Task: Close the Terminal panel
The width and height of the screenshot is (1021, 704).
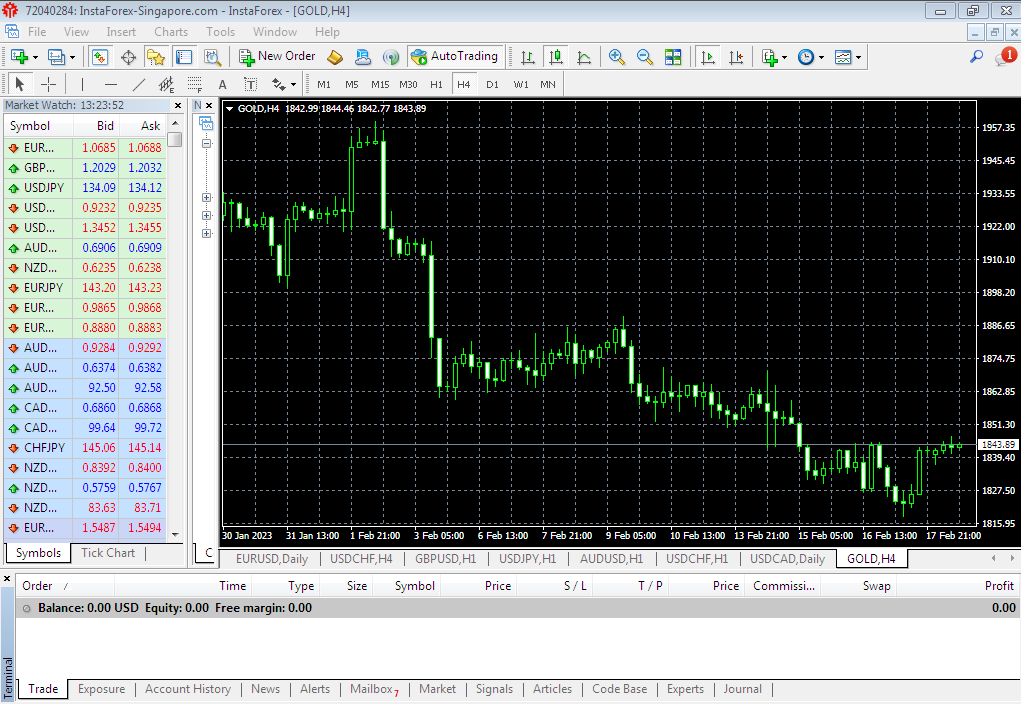Action: click(x=7, y=578)
